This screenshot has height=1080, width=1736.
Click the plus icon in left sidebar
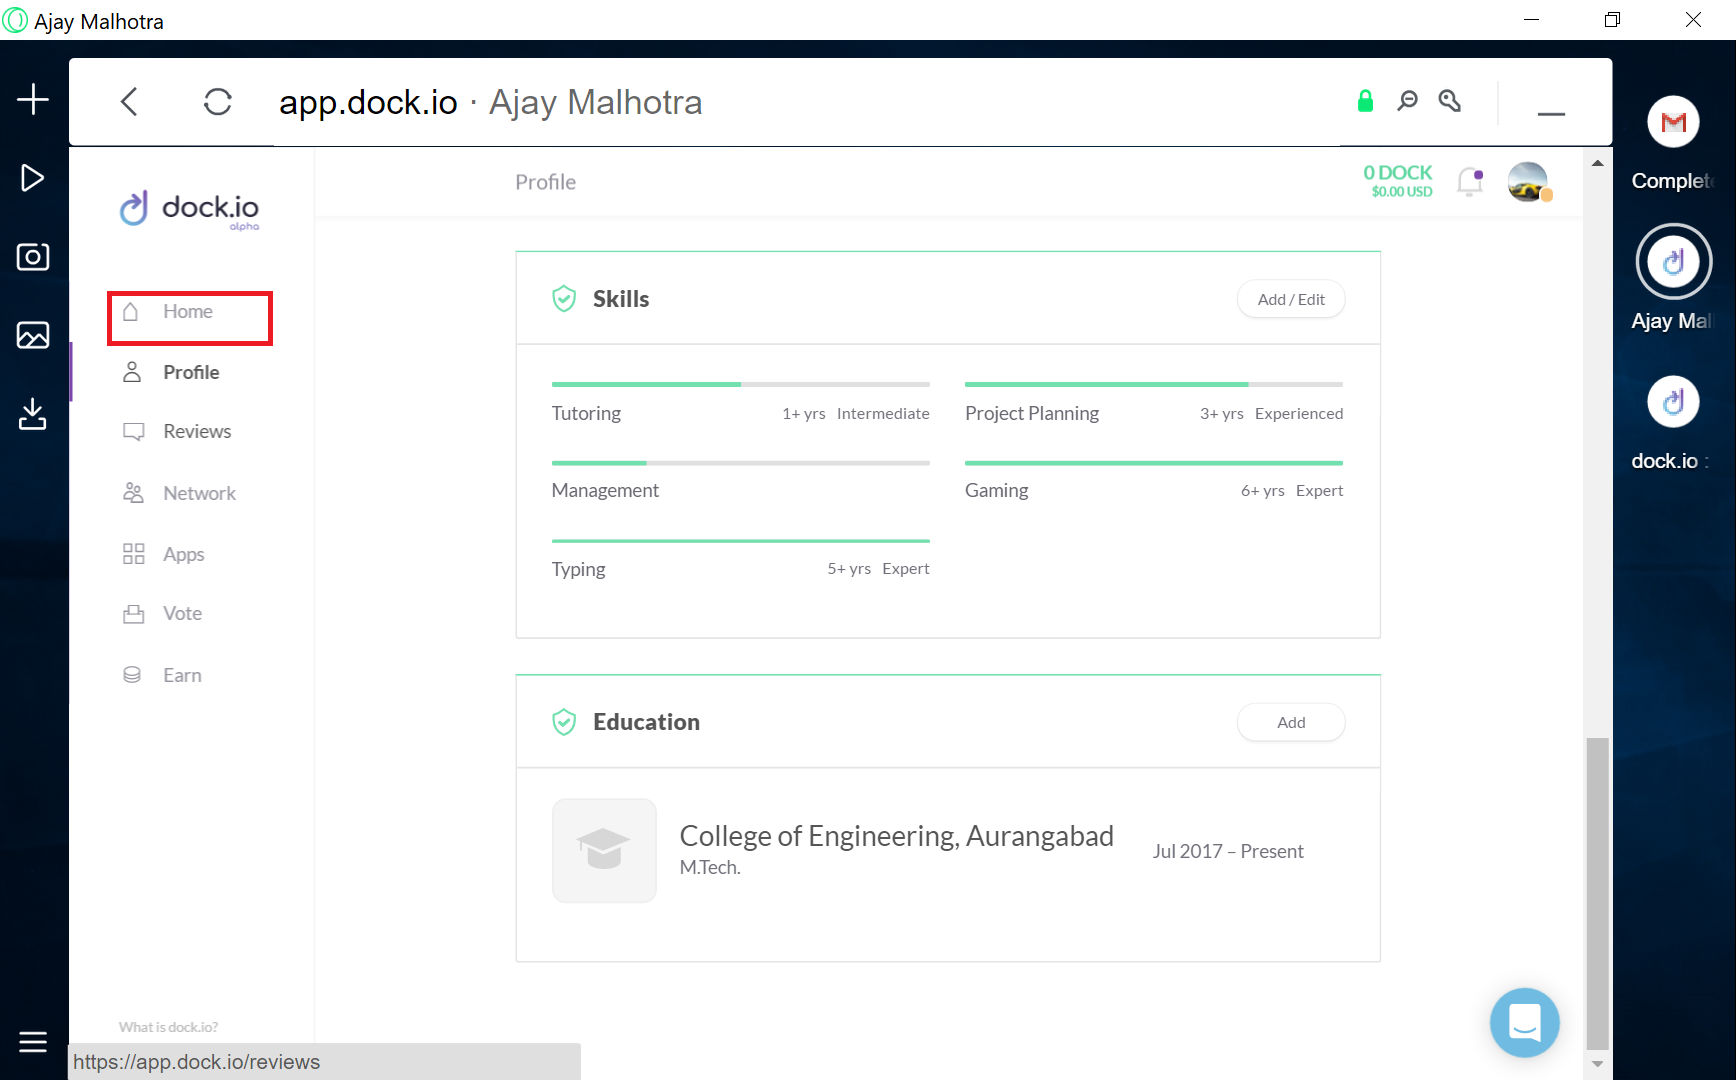click(33, 99)
